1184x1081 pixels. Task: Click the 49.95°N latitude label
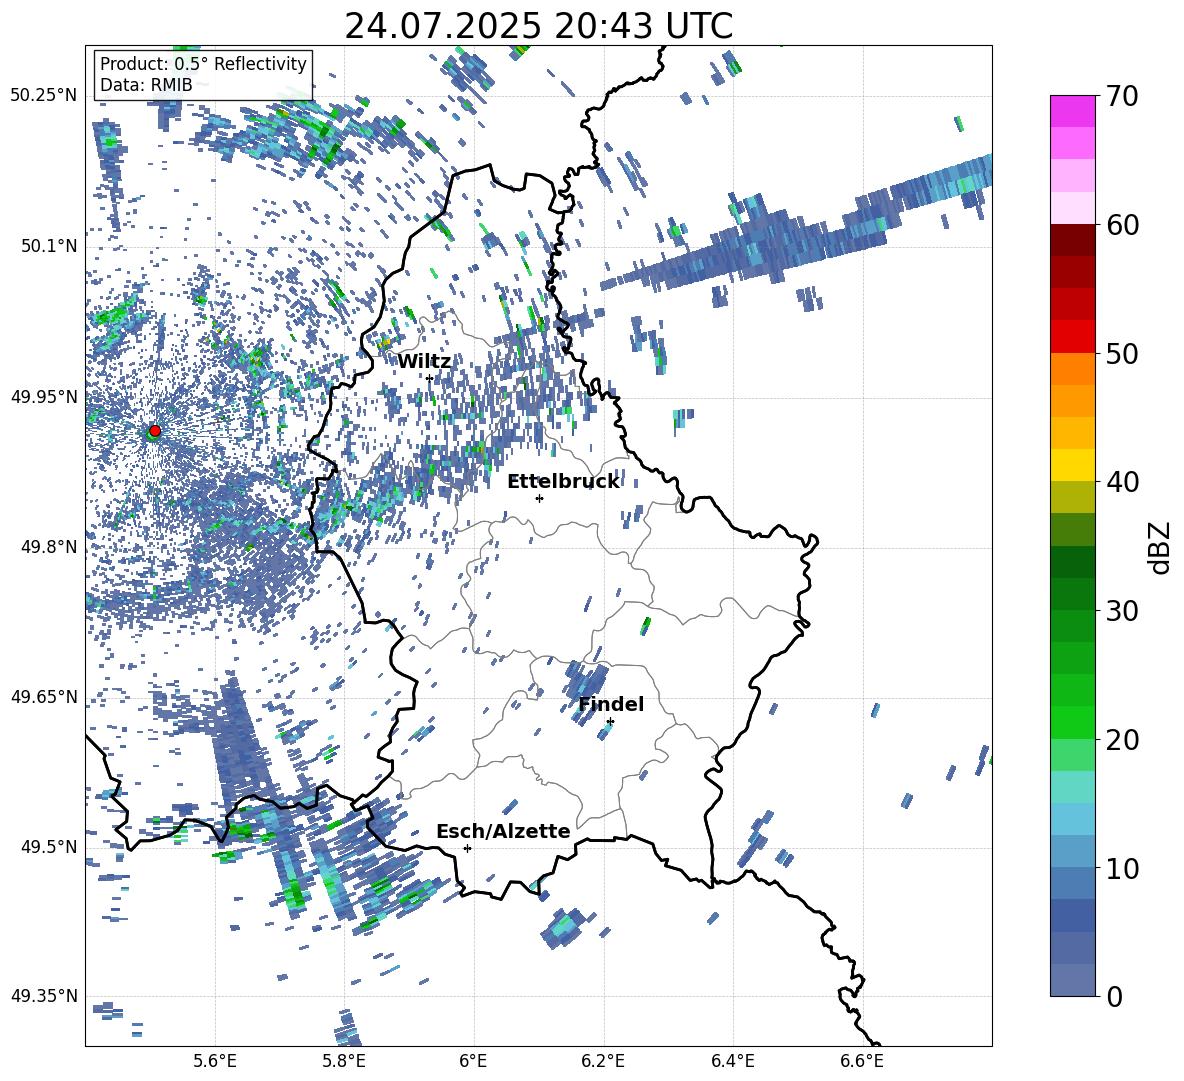pos(44,397)
